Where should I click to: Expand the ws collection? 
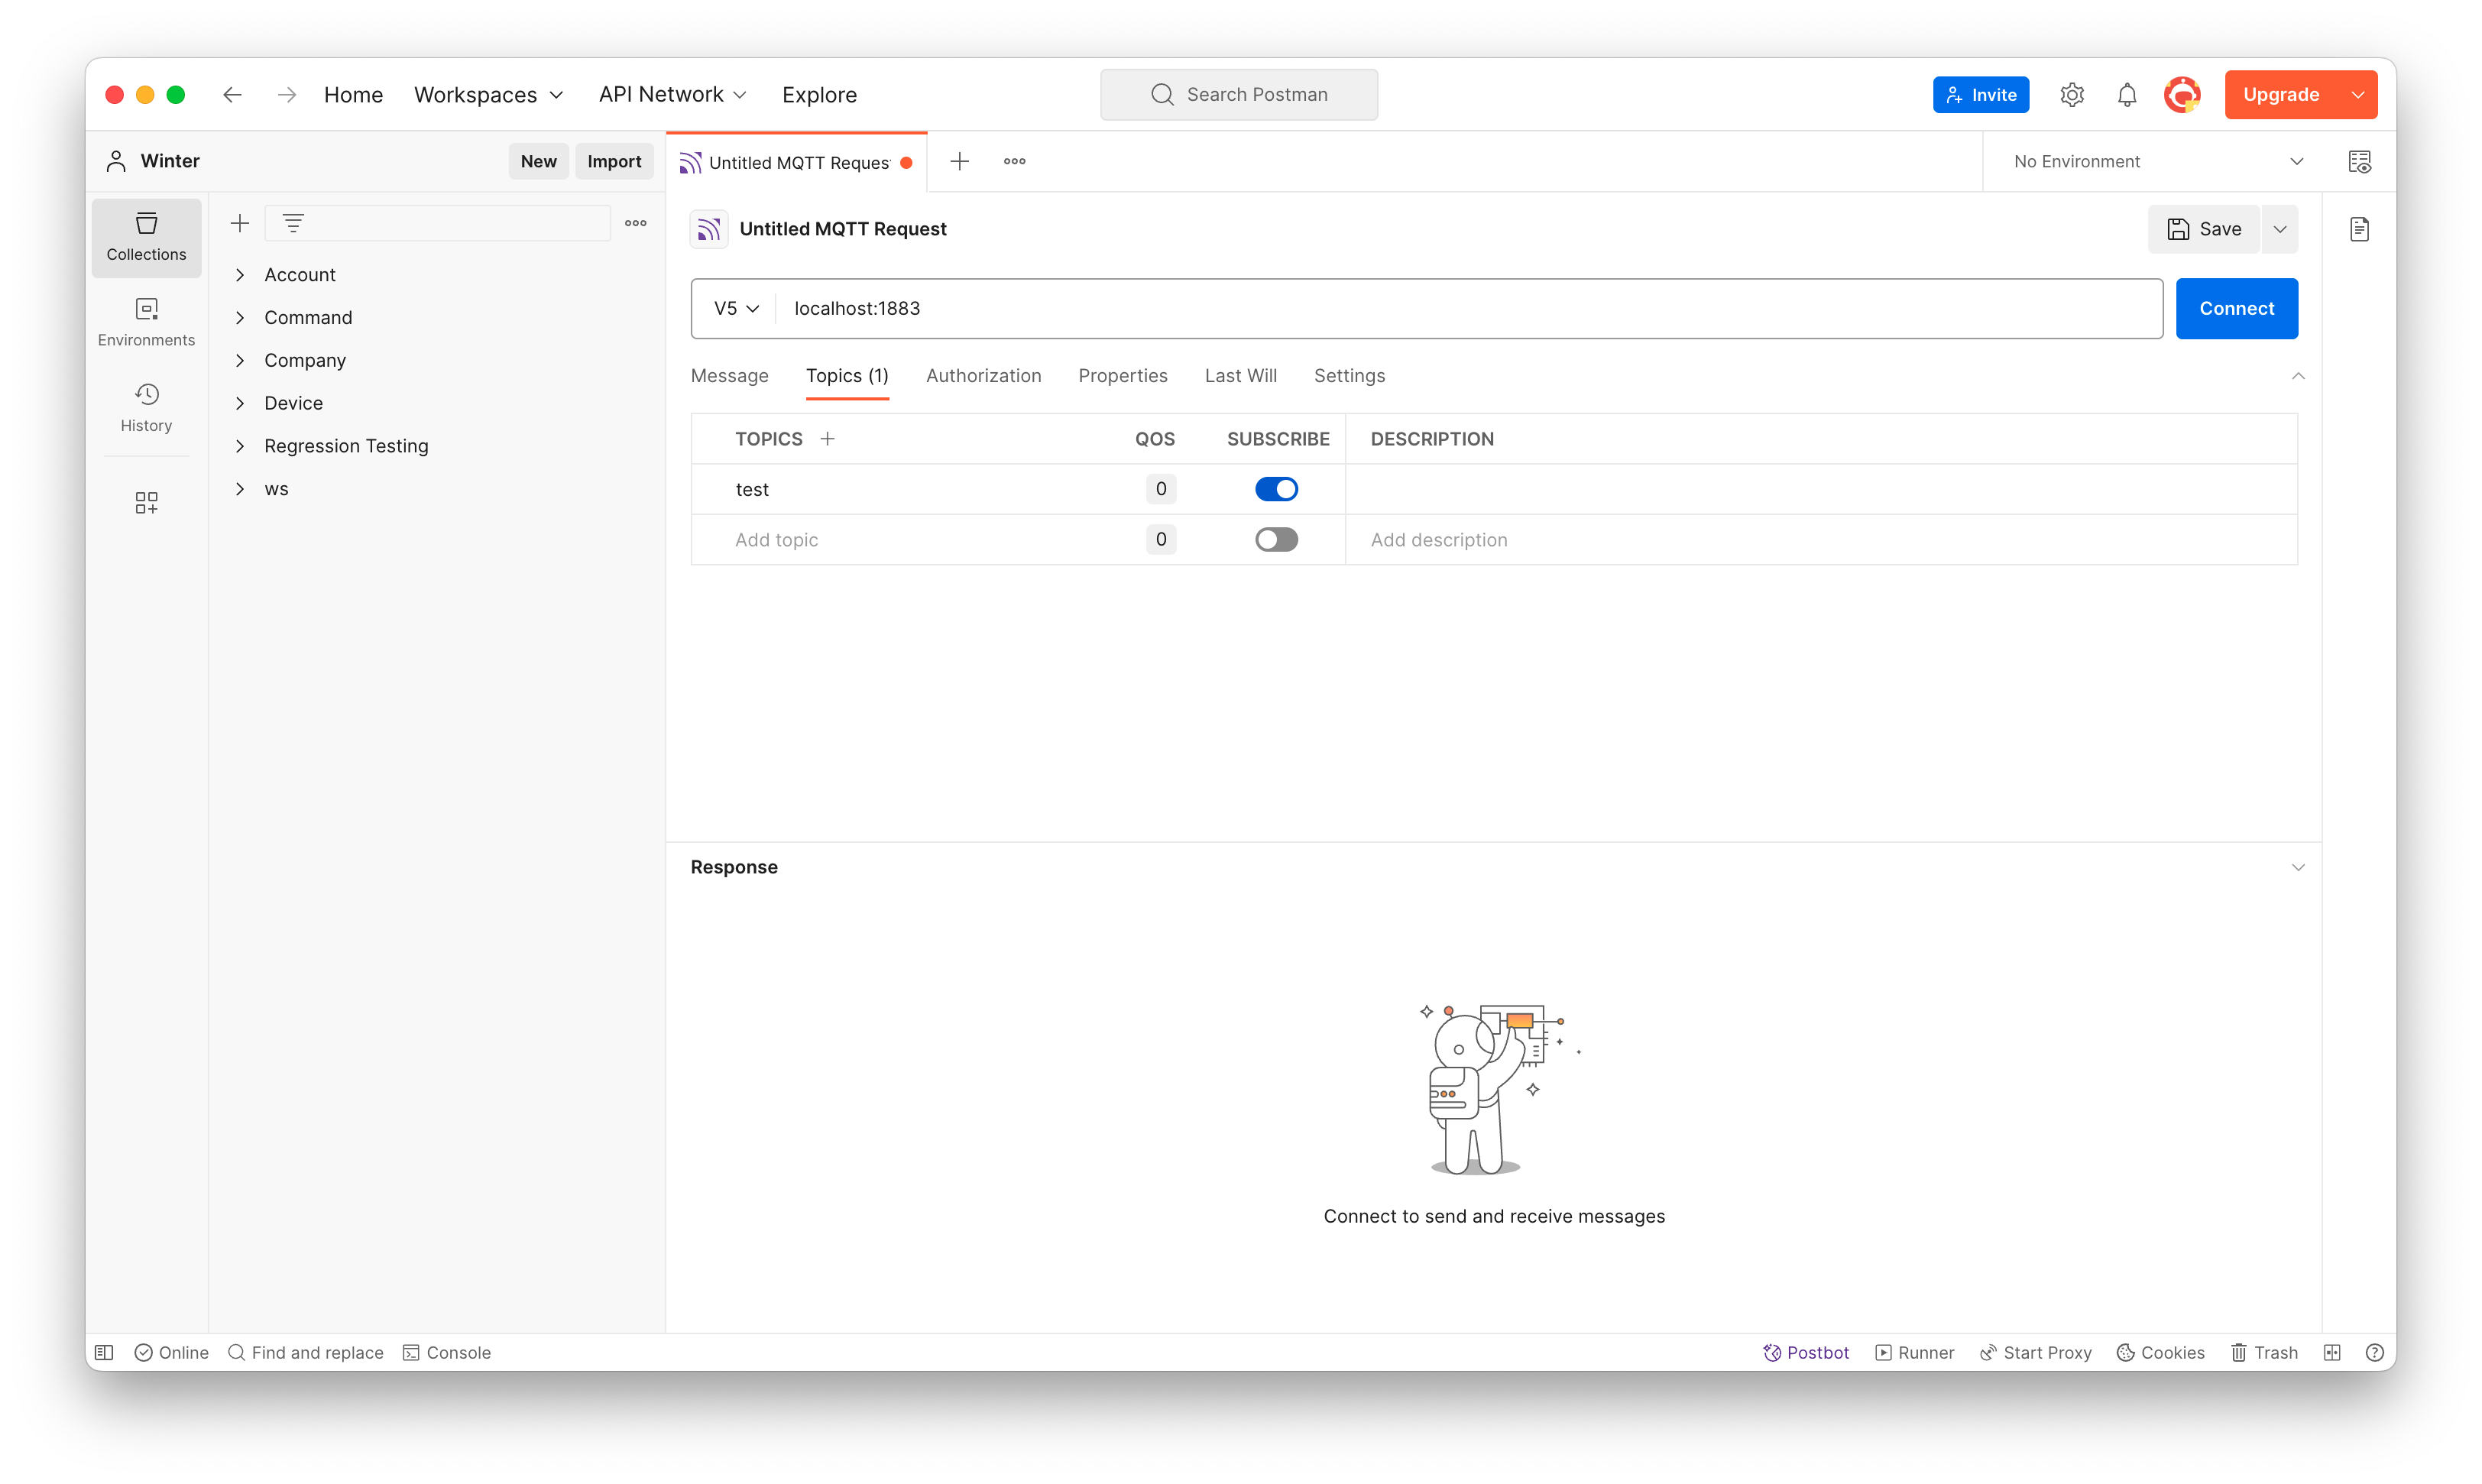pos(240,488)
